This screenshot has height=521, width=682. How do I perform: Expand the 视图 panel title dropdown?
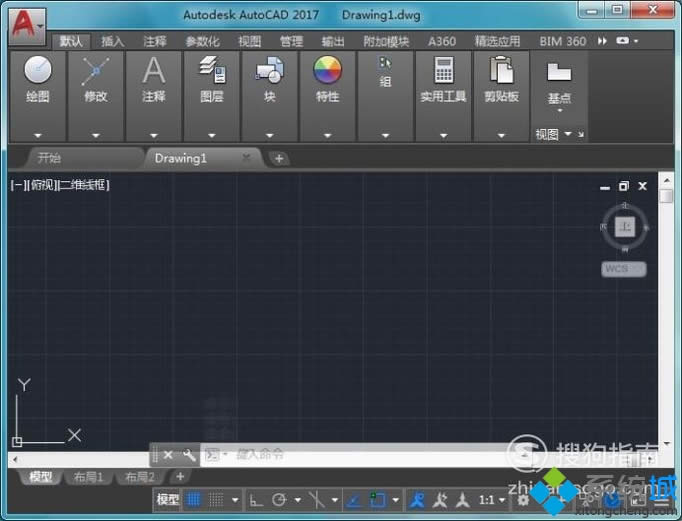(x=568, y=134)
